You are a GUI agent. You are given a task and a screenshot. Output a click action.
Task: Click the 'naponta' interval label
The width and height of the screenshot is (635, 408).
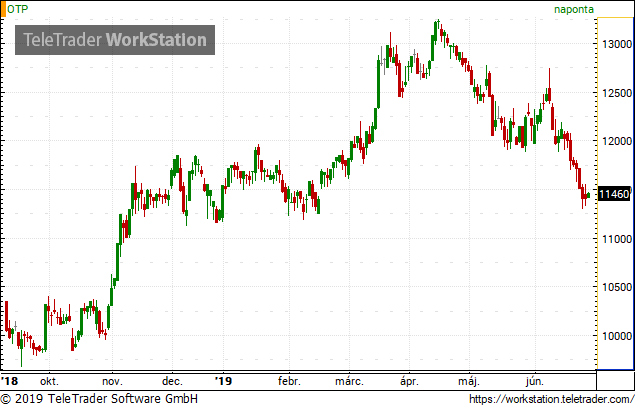(573, 9)
